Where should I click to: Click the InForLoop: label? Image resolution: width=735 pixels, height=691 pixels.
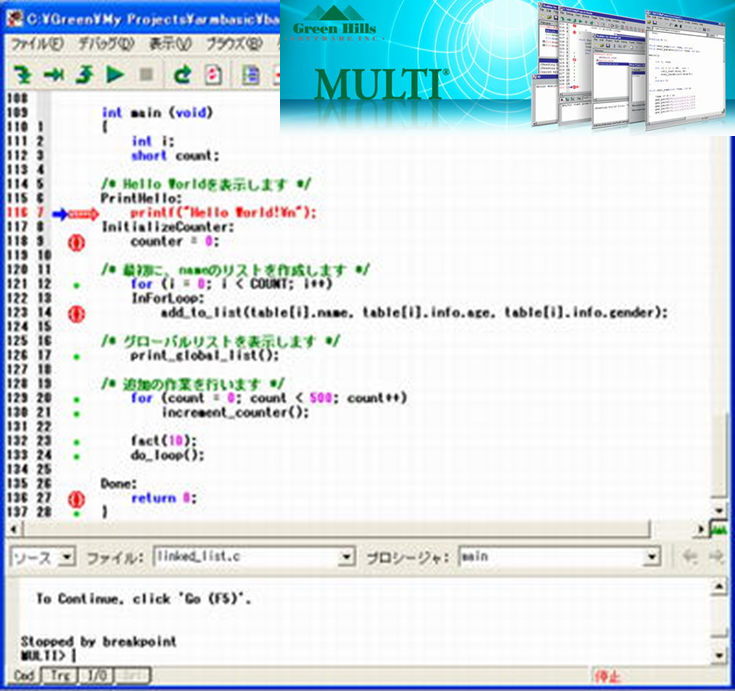pos(168,298)
